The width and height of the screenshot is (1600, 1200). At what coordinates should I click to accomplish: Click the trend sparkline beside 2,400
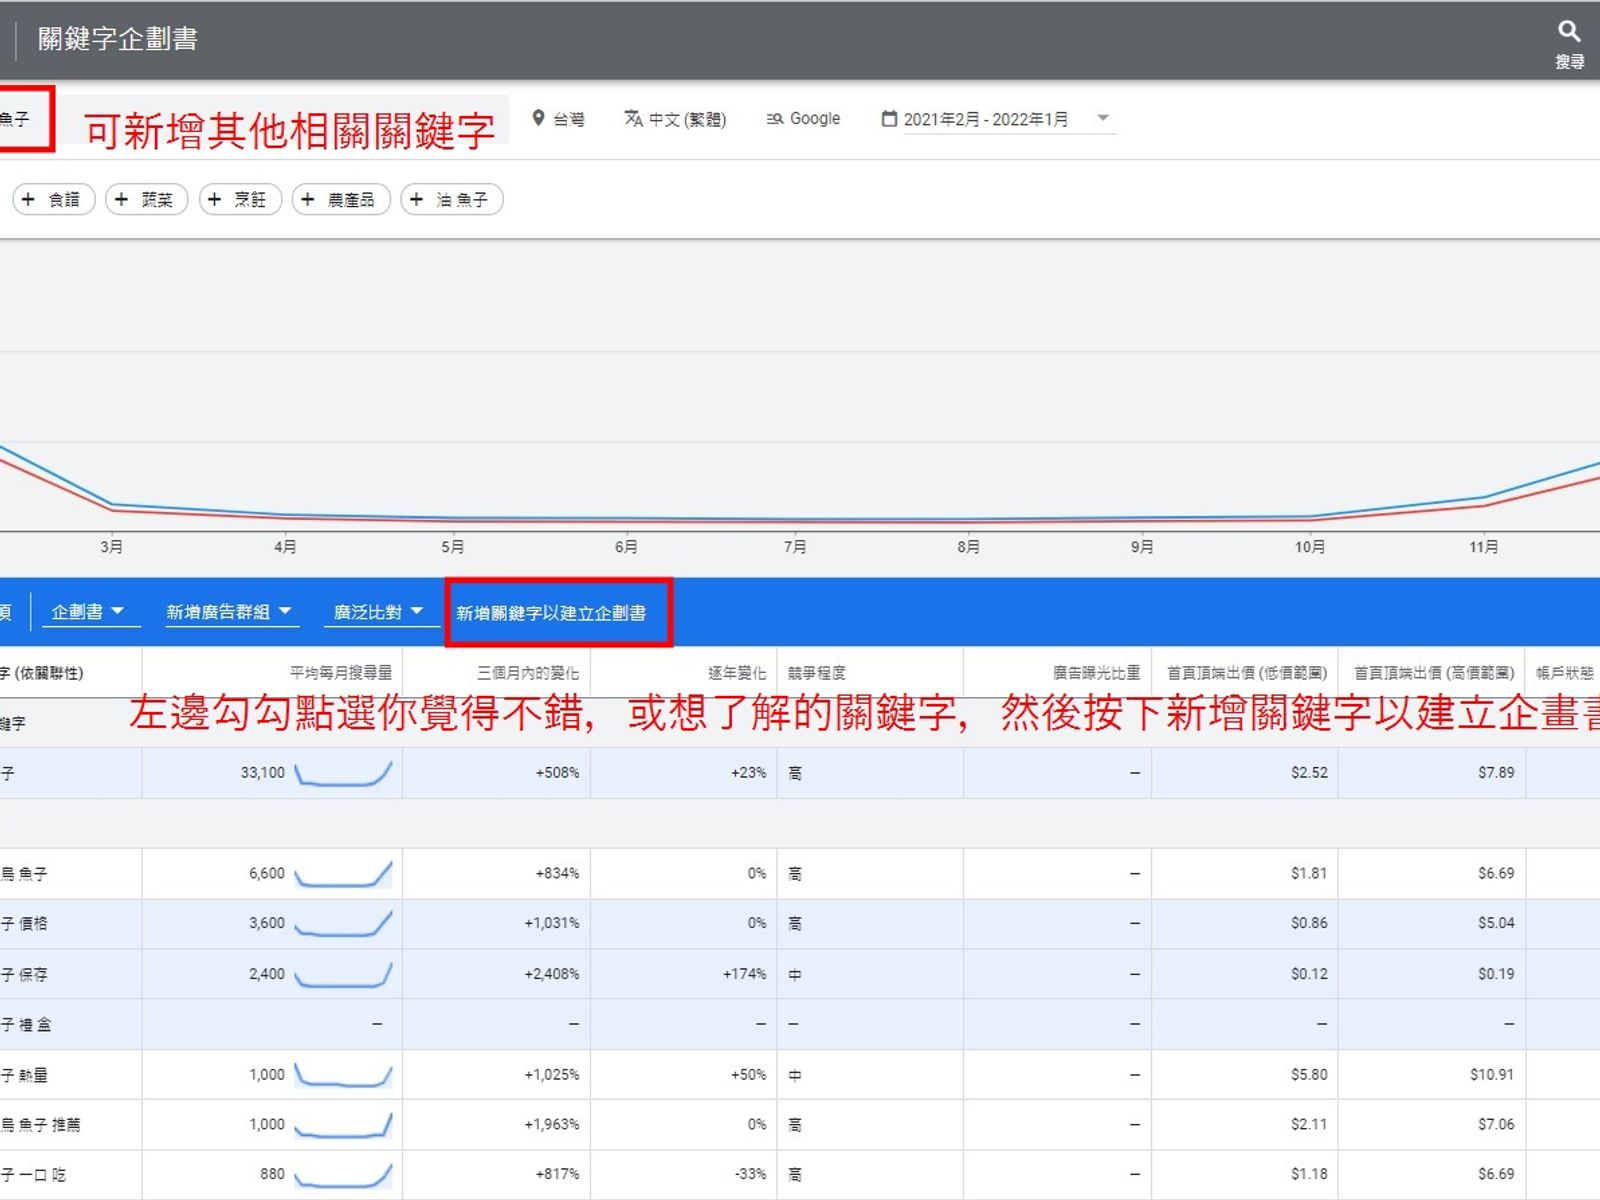pyautogui.click(x=343, y=974)
